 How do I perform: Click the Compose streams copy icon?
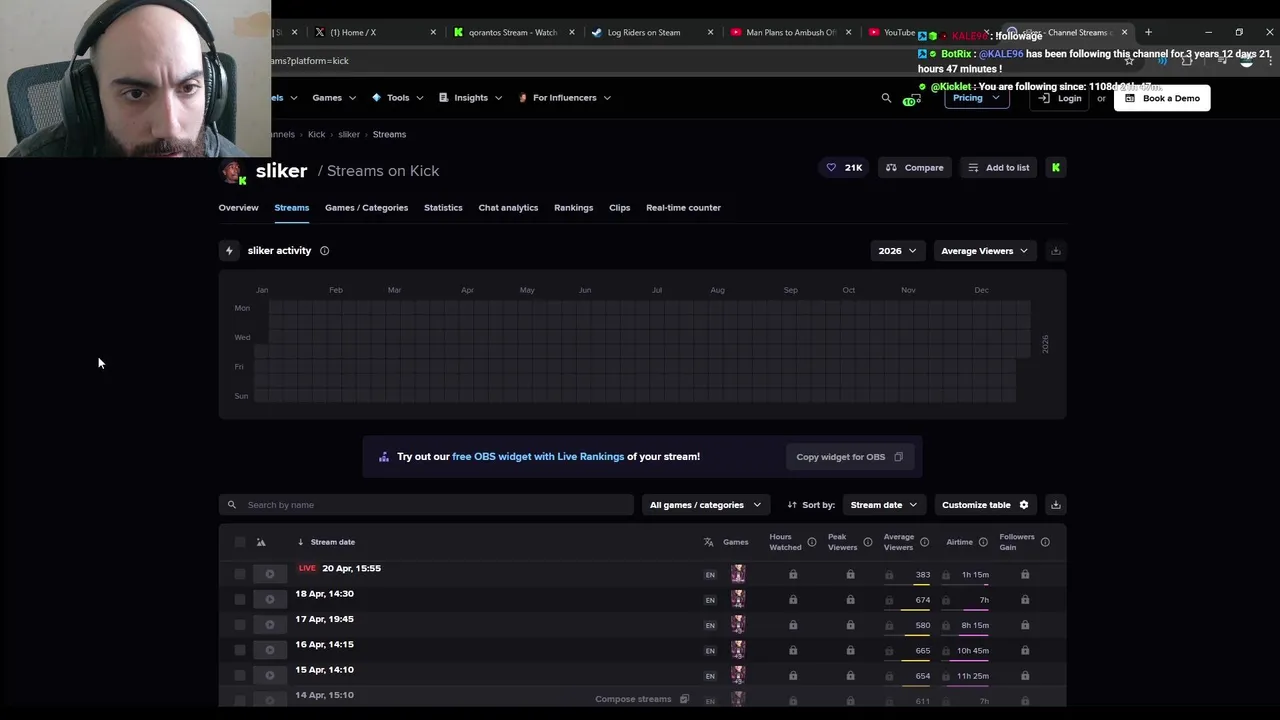click(x=684, y=699)
